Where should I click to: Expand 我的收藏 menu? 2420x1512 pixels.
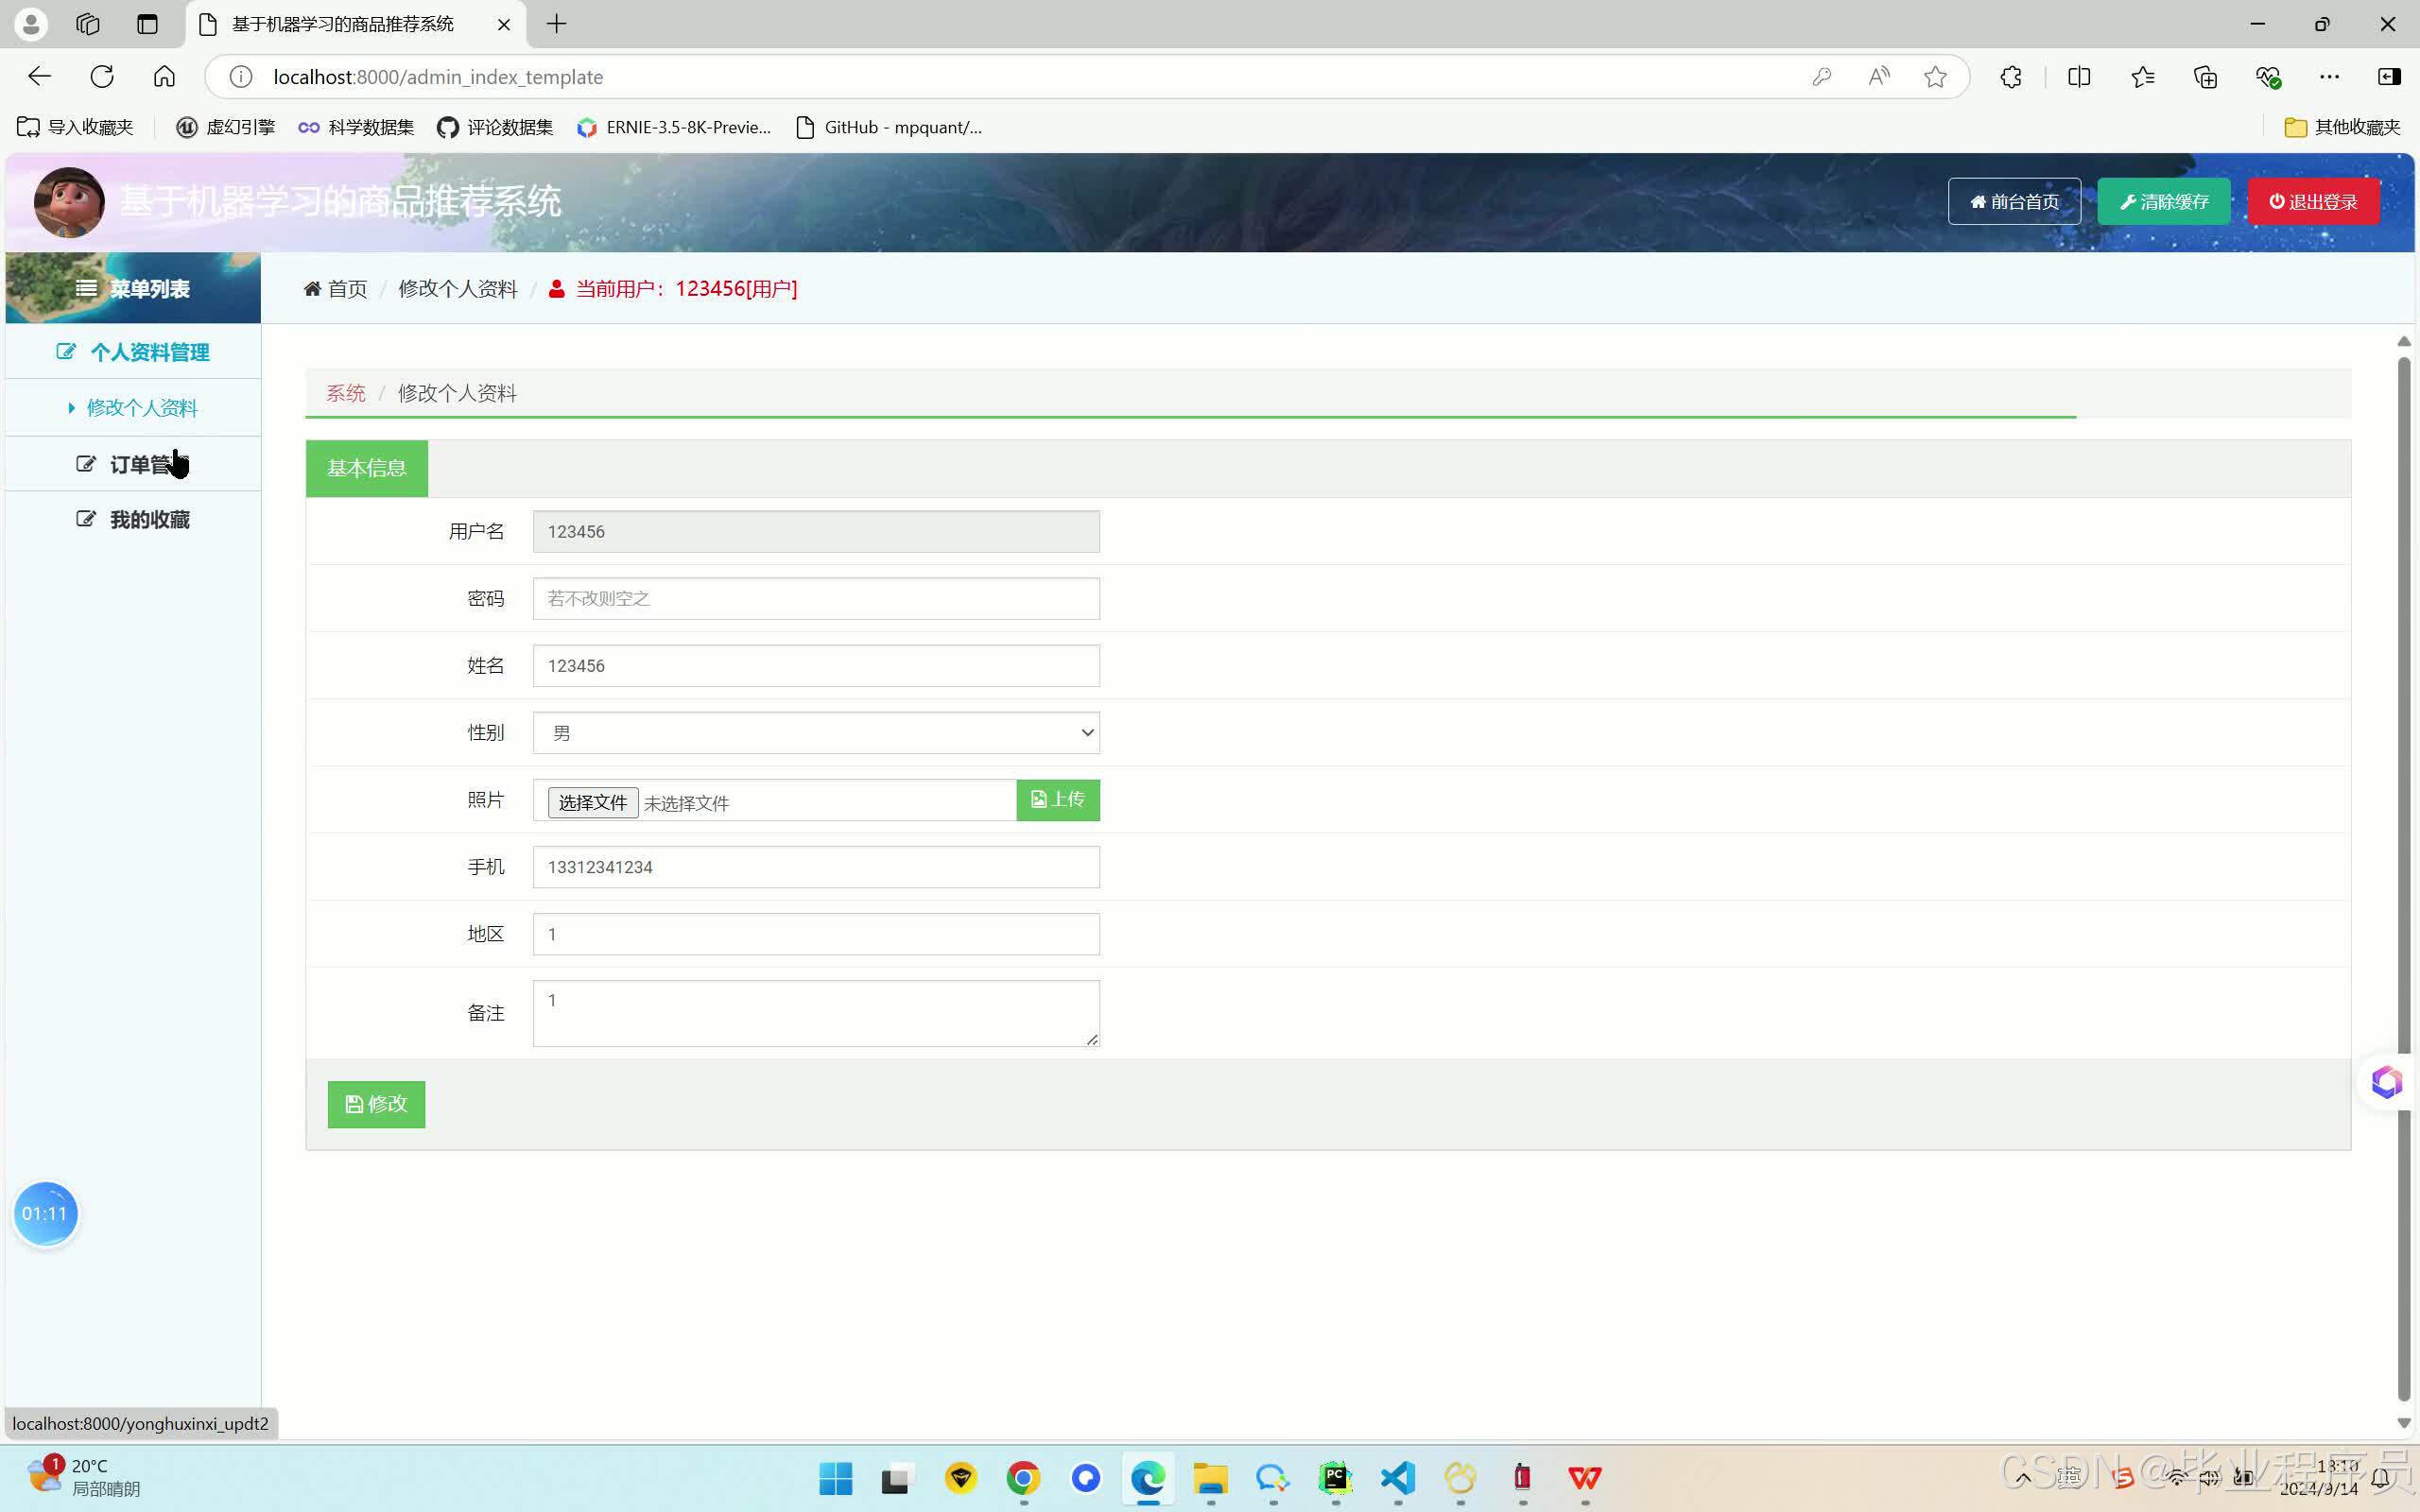pyautogui.click(x=133, y=519)
